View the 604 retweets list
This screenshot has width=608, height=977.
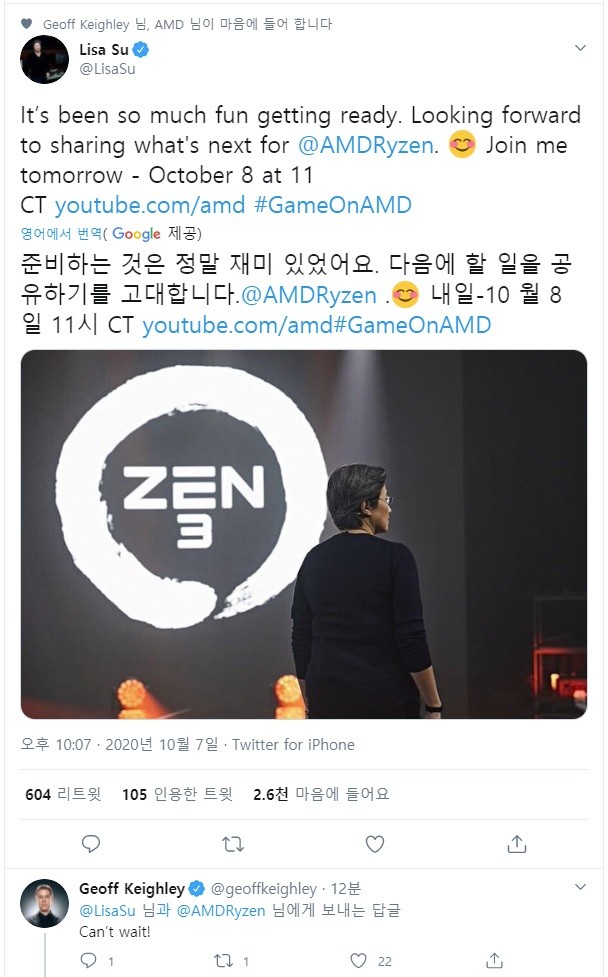click(x=63, y=794)
